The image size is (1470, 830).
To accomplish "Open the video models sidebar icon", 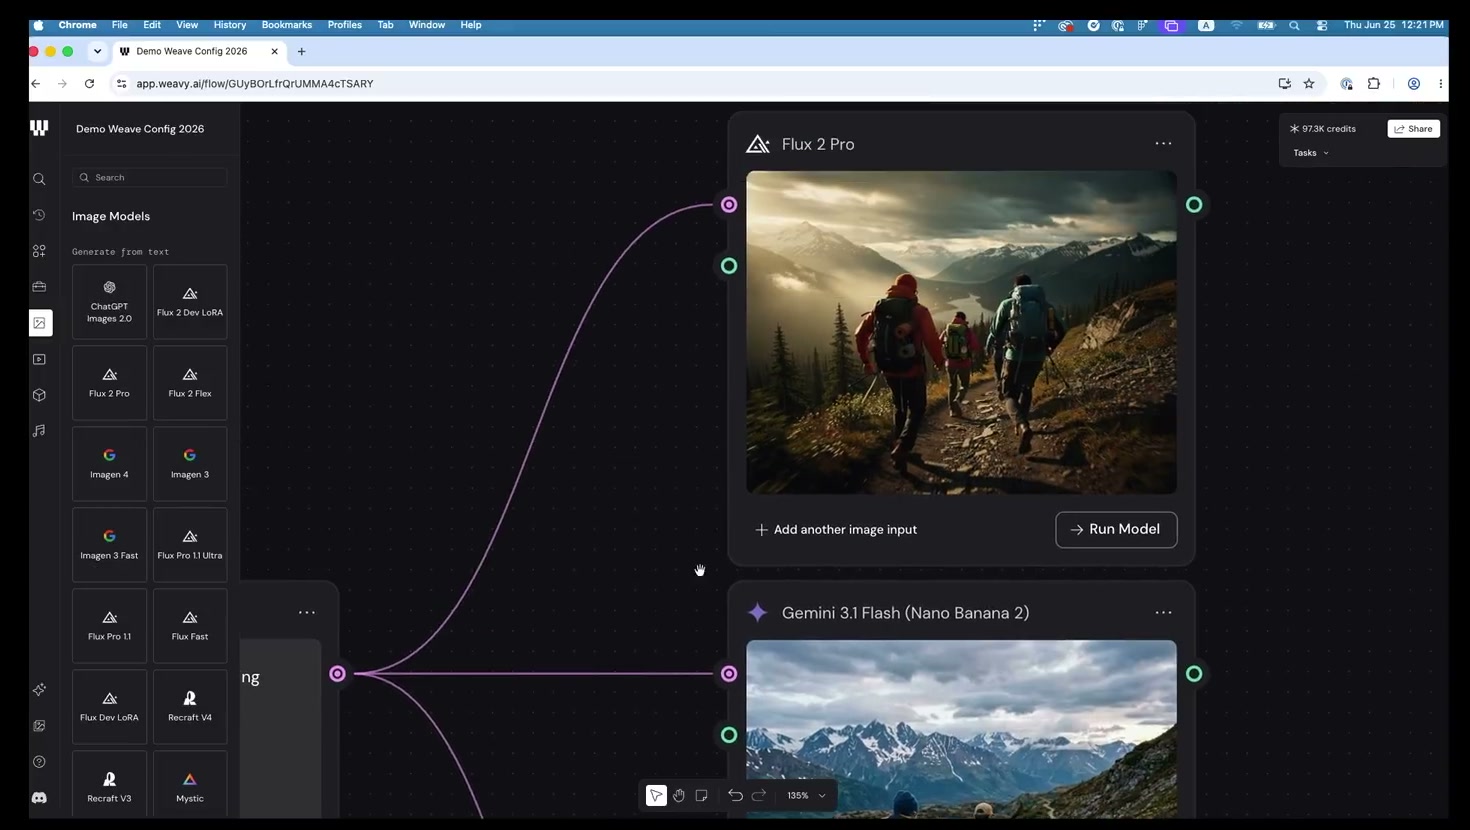I will pyautogui.click(x=39, y=359).
